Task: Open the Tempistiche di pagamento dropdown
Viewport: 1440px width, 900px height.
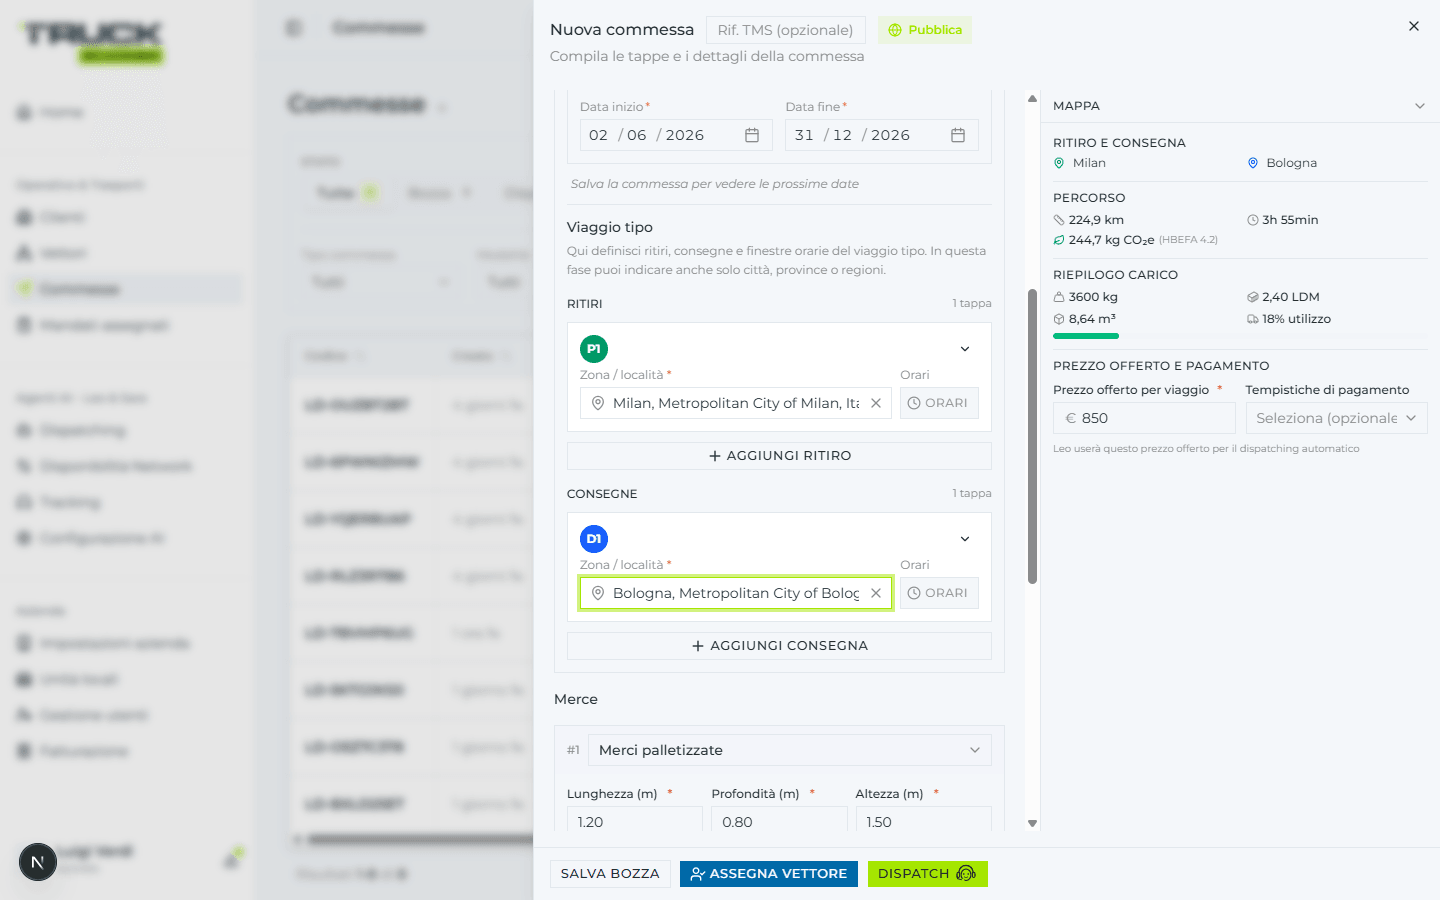Action: [x=1336, y=418]
